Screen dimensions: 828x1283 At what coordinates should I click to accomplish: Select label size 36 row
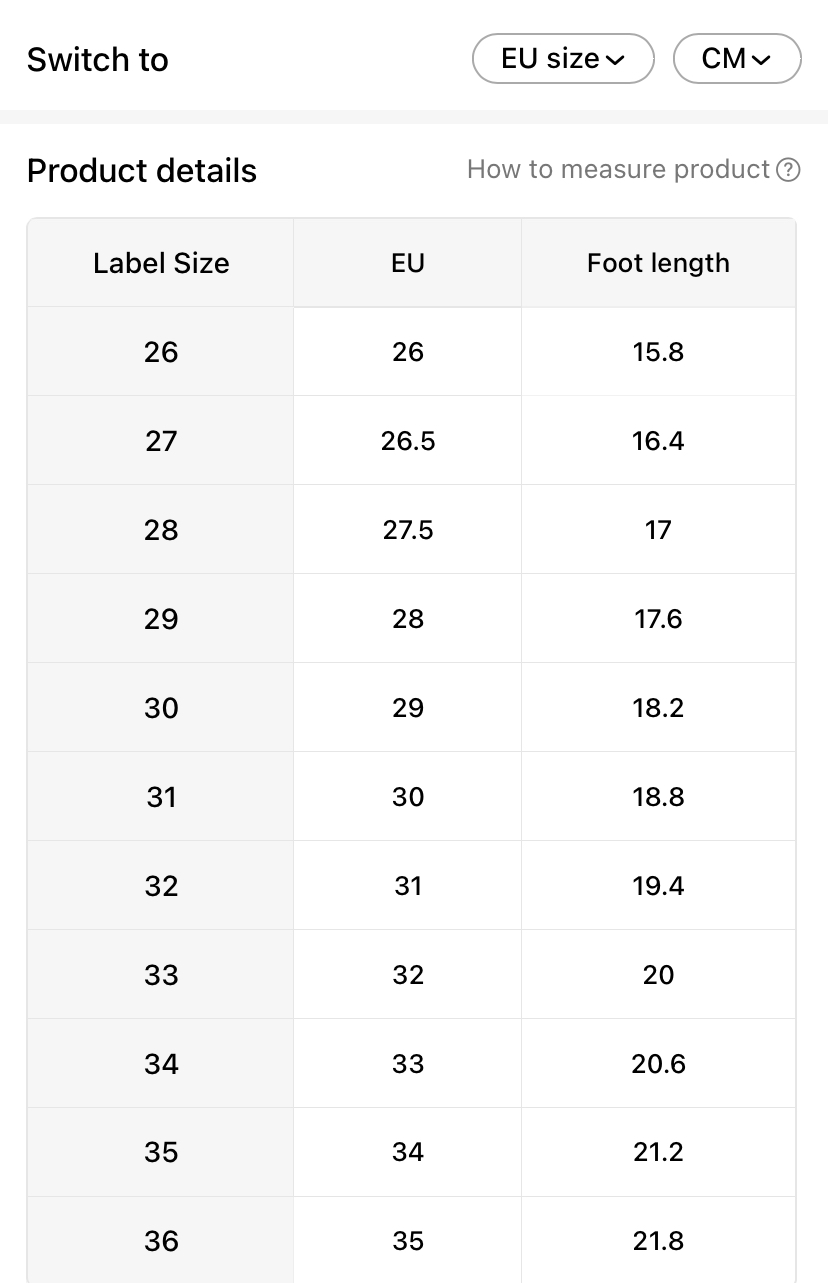pyautogui.click(x=161, y=1241)
